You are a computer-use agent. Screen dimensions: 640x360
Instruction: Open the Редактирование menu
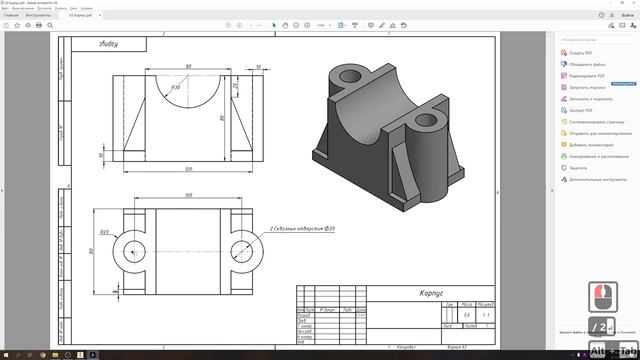tap(23, 8)
